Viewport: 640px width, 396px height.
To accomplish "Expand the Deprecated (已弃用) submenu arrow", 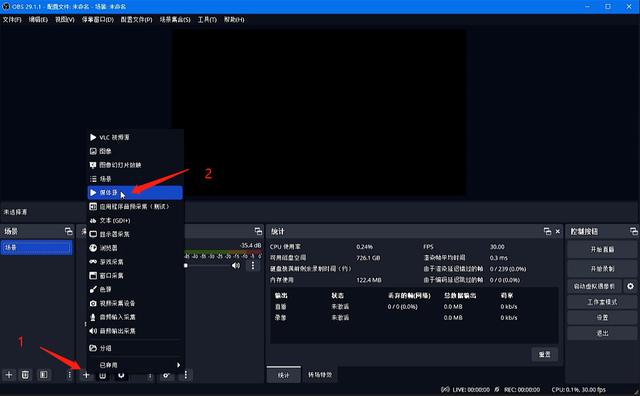I will tap(178, 365).
